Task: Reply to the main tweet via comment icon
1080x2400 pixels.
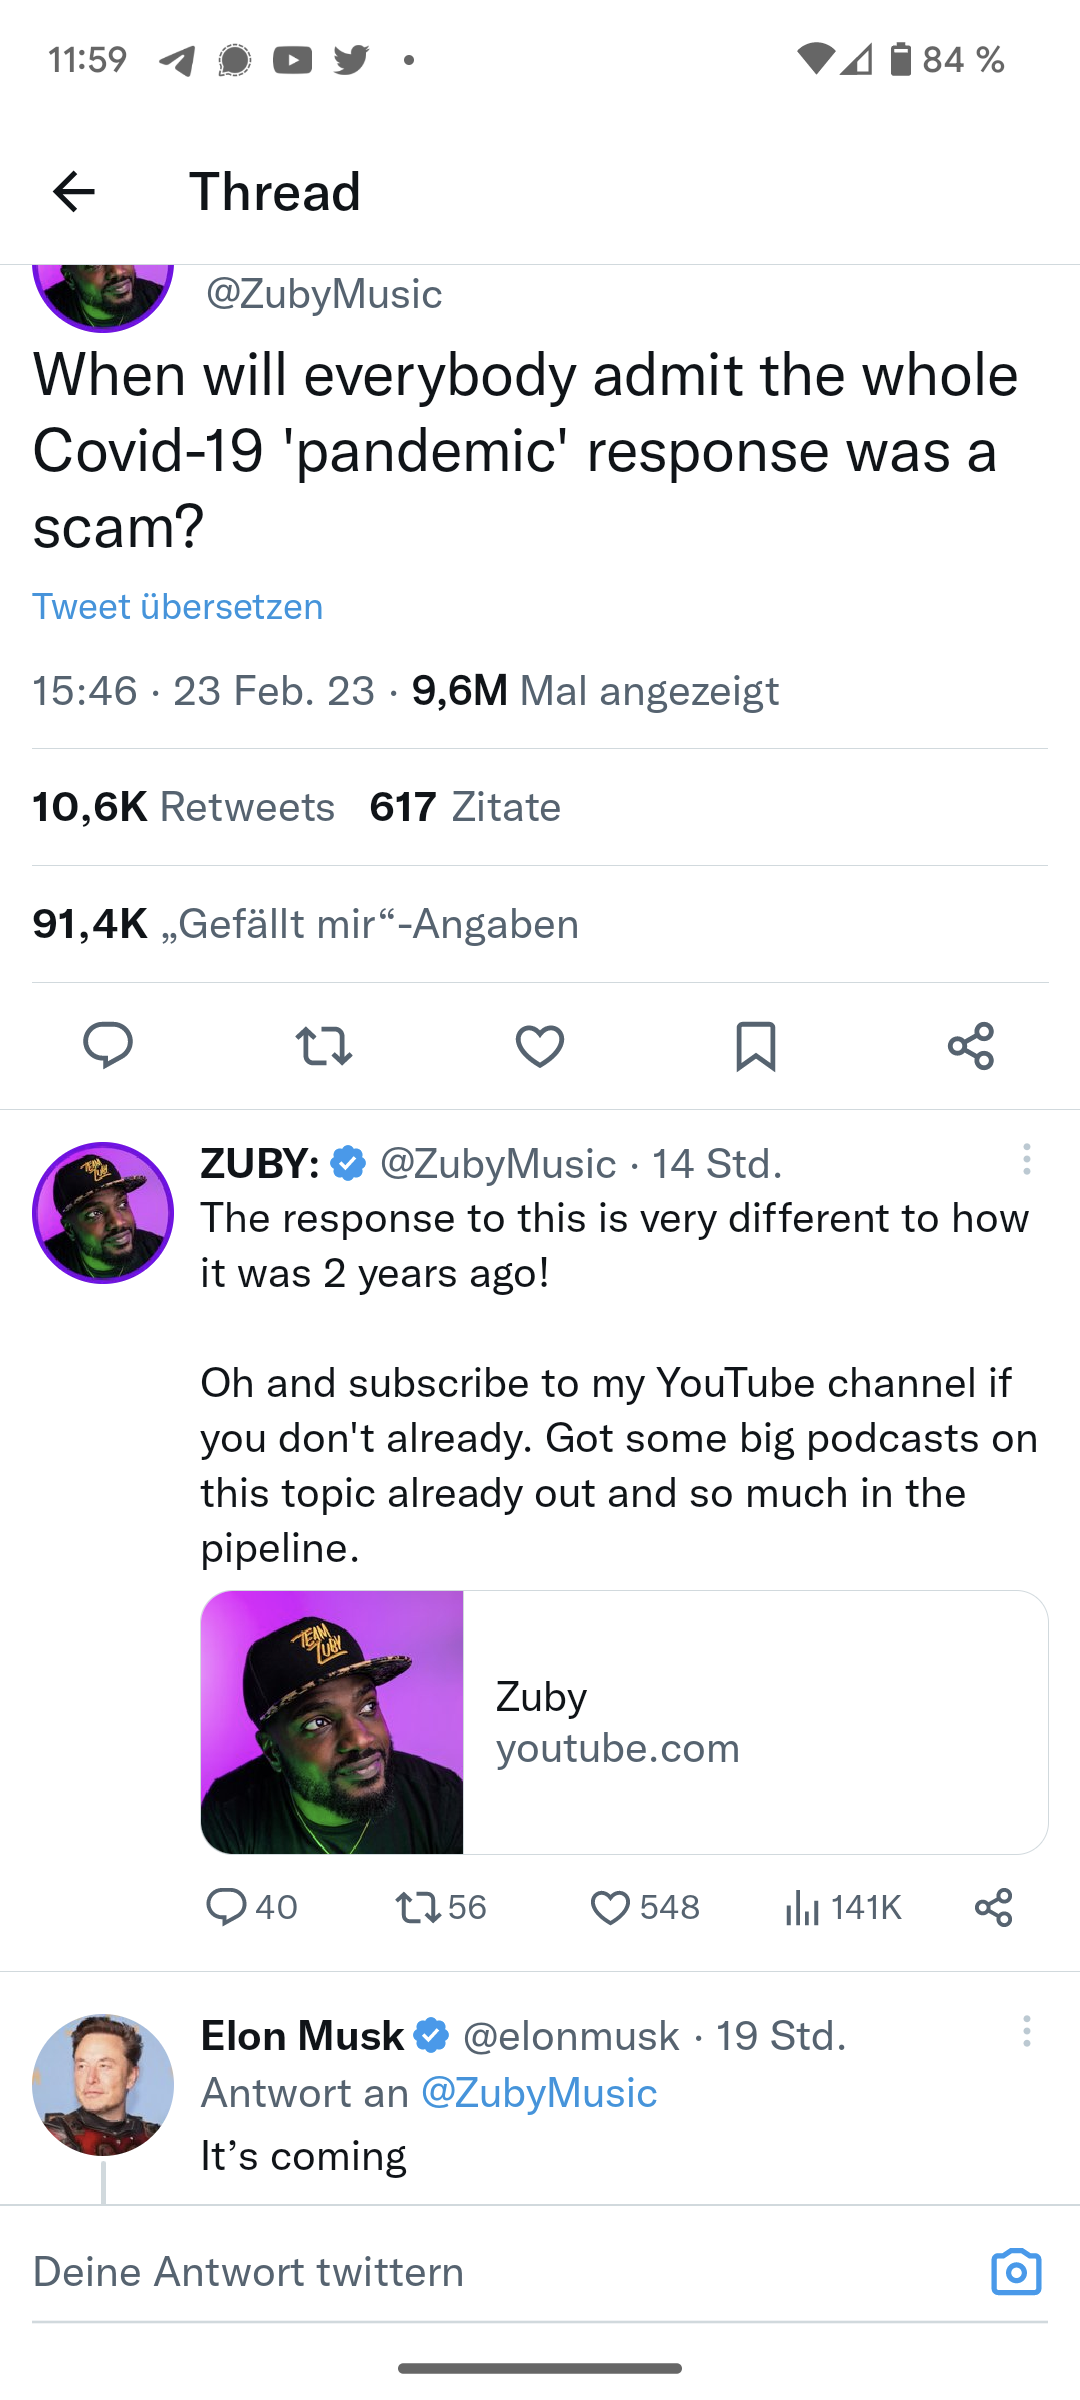Action: (107, 1046)
